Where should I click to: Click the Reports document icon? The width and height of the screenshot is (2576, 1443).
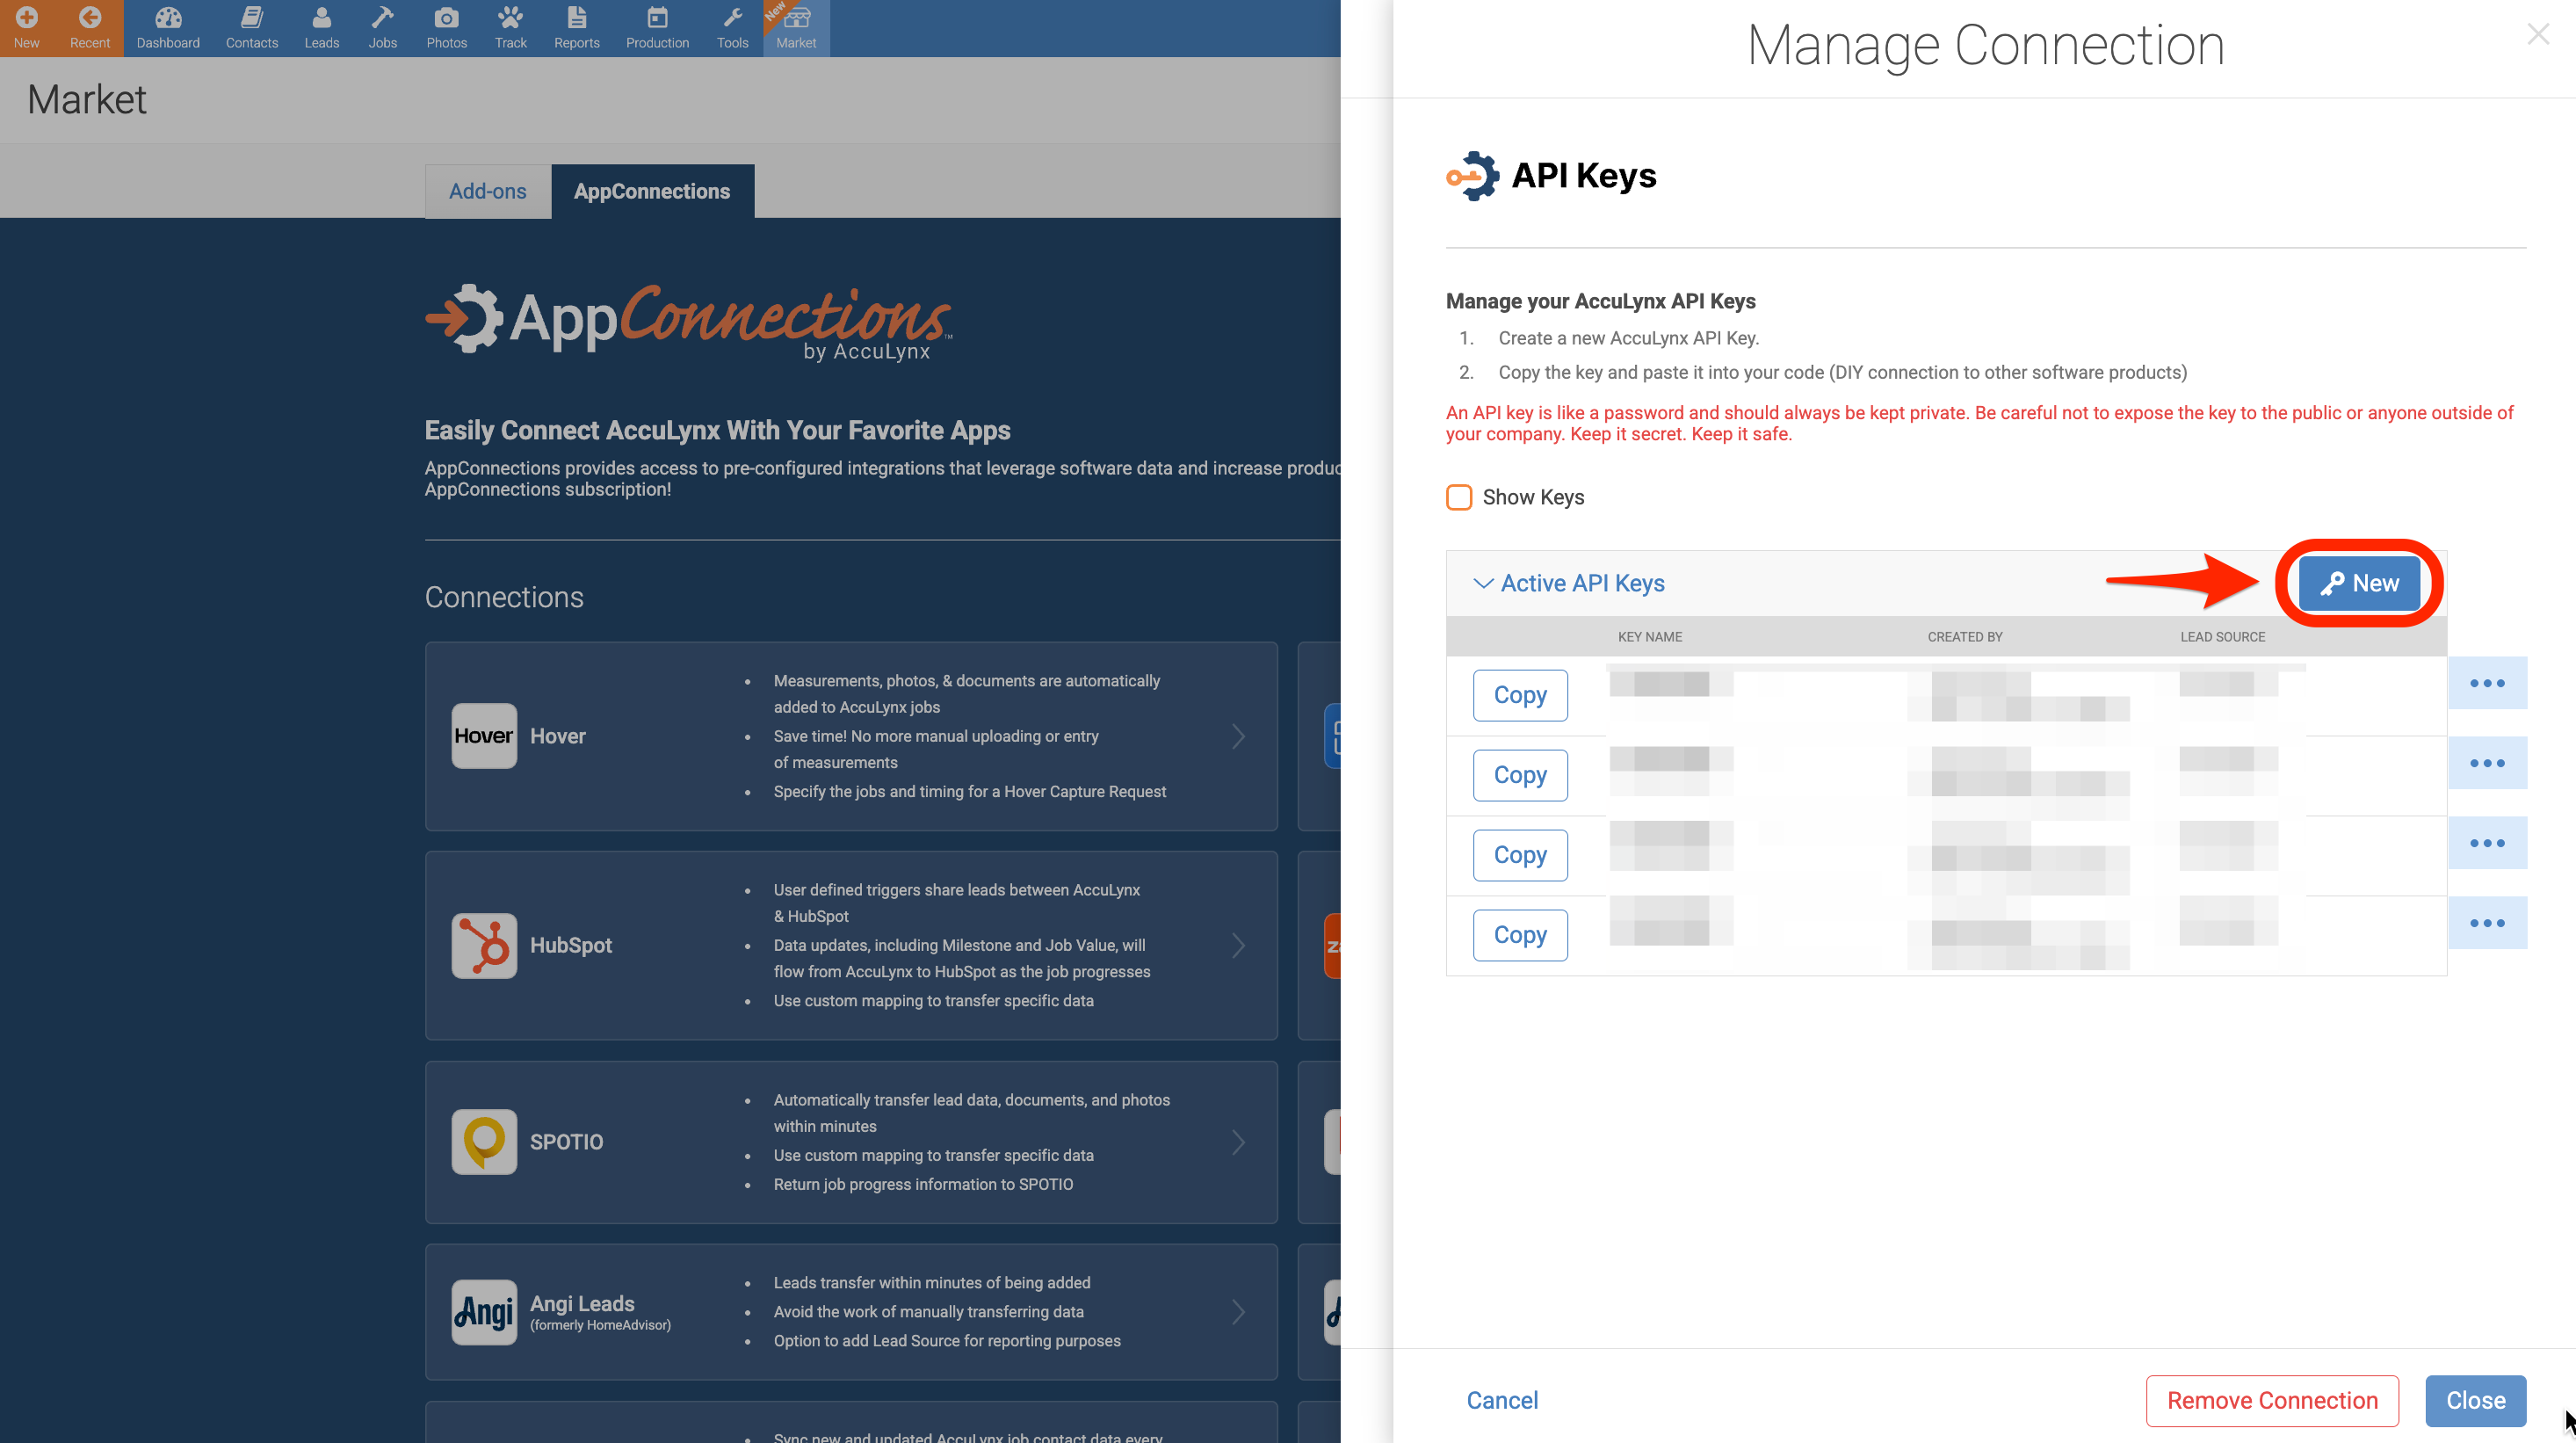576,18
